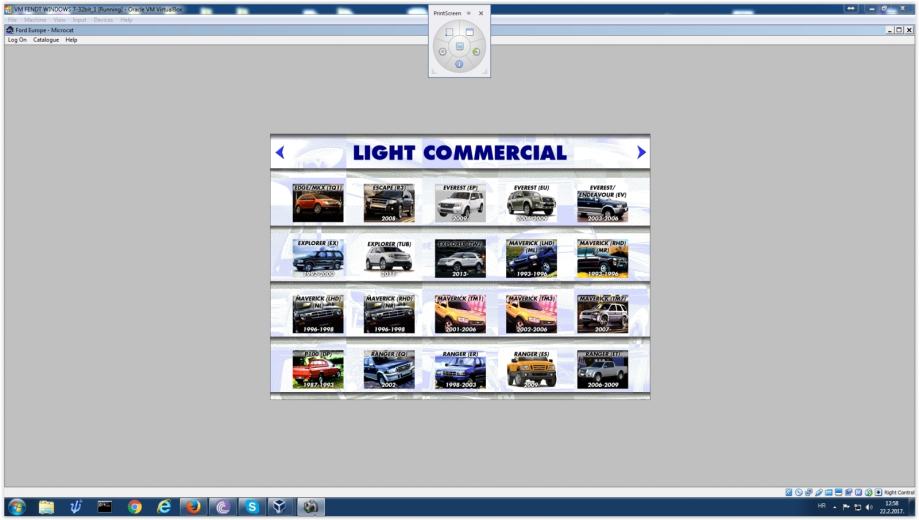Click the left arrow beside Light Commercial
Screen dimensions: 919x520
(x=280, y=153)
